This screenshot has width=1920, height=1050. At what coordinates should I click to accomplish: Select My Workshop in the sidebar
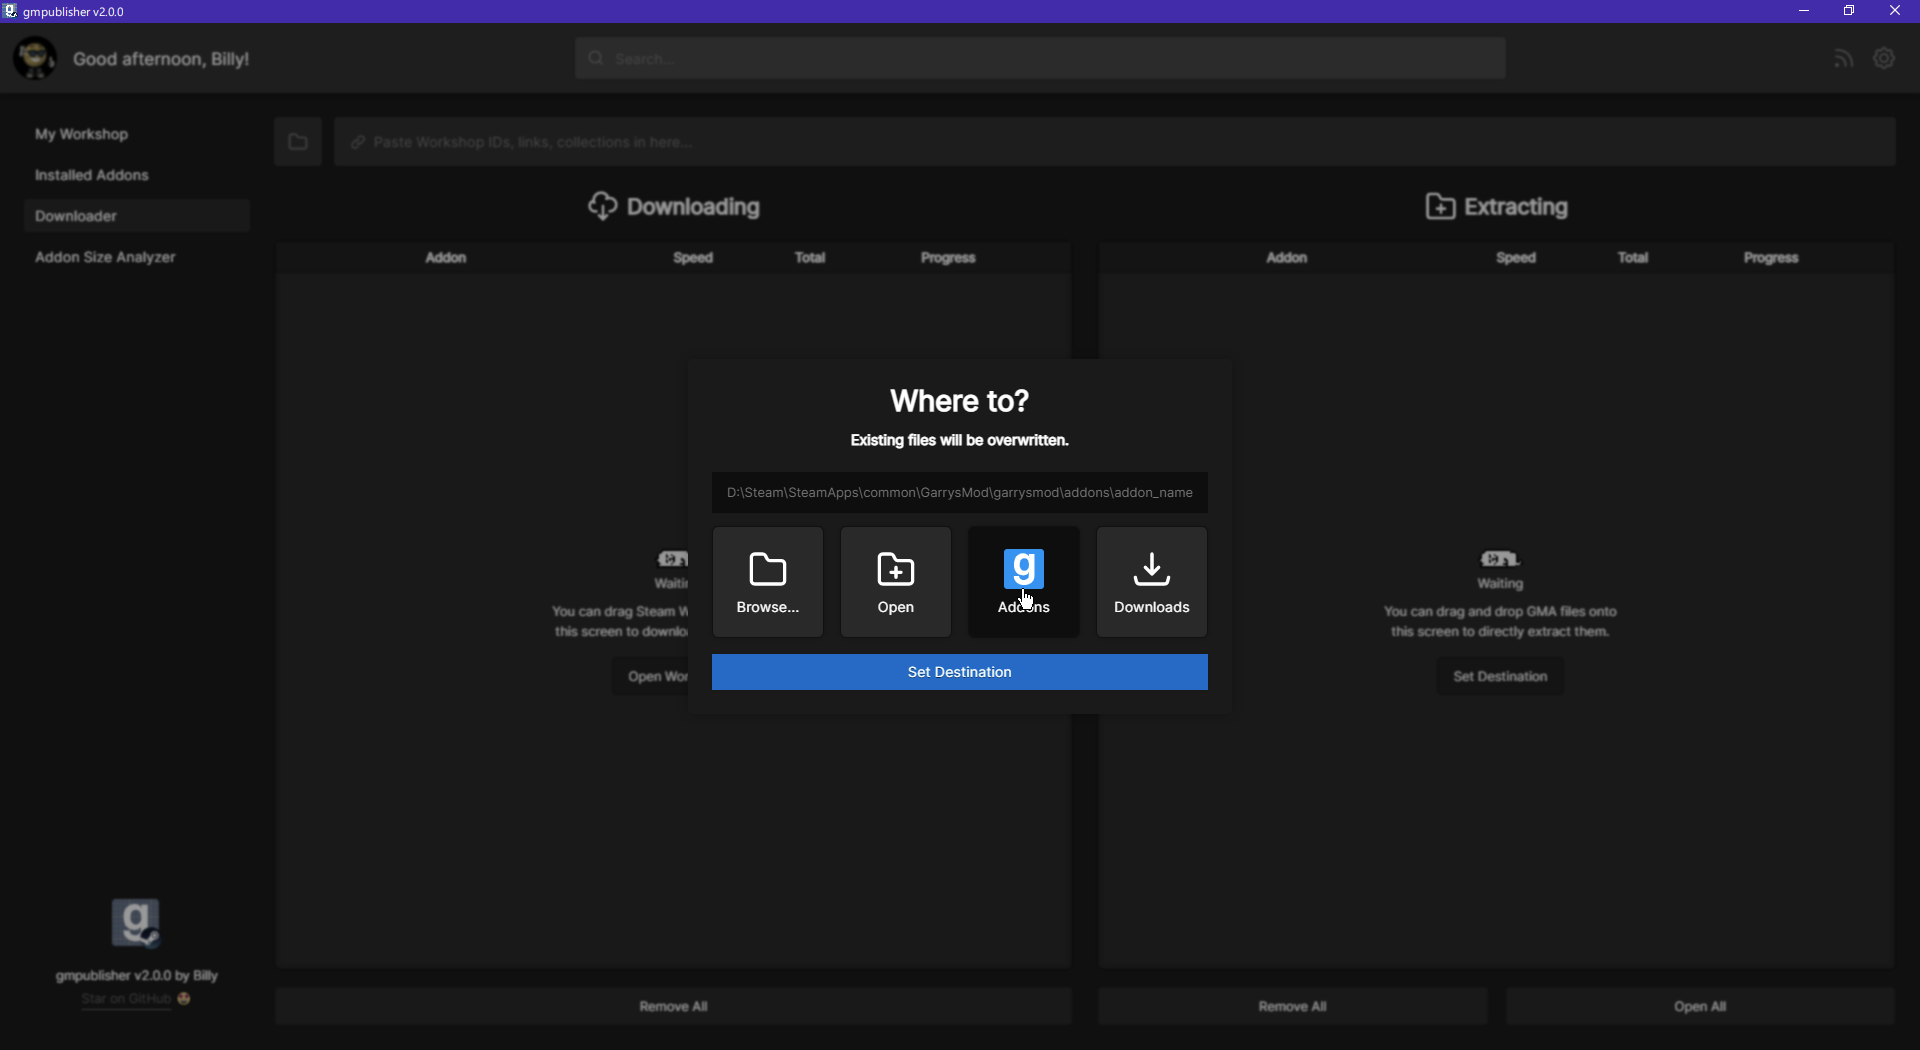click(81, 133)
